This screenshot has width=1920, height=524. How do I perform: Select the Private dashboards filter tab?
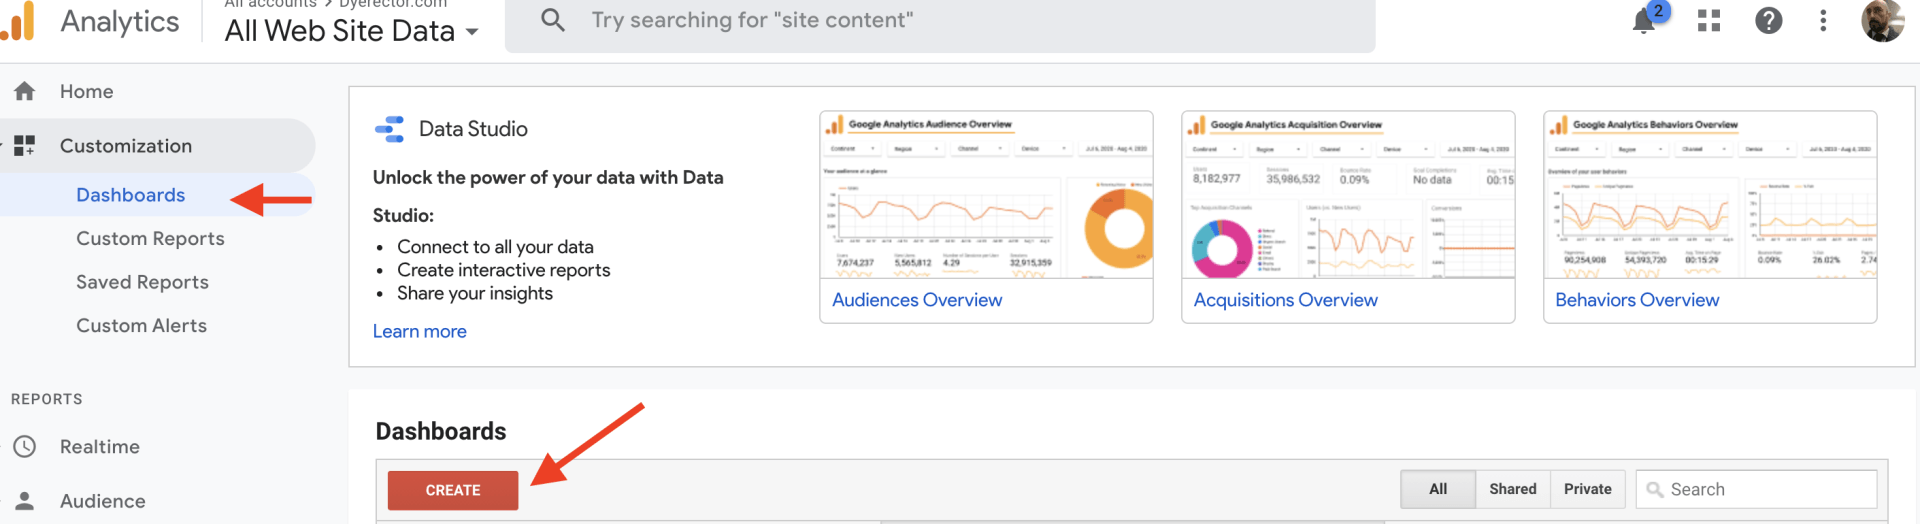1588,489
